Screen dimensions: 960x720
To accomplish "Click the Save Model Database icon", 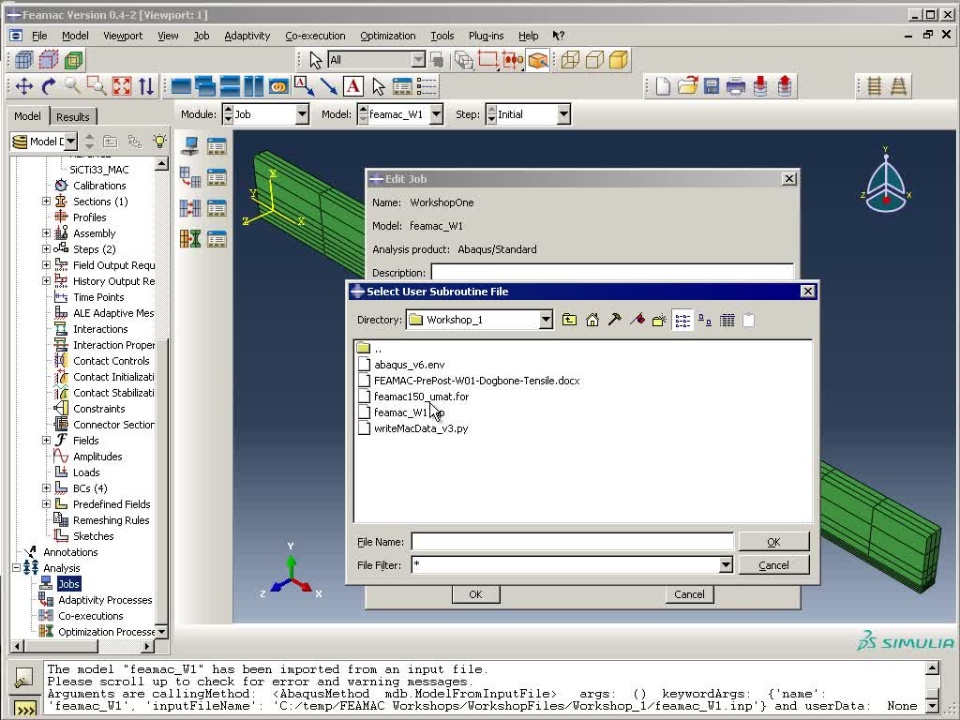I will [x=711, y=86].
